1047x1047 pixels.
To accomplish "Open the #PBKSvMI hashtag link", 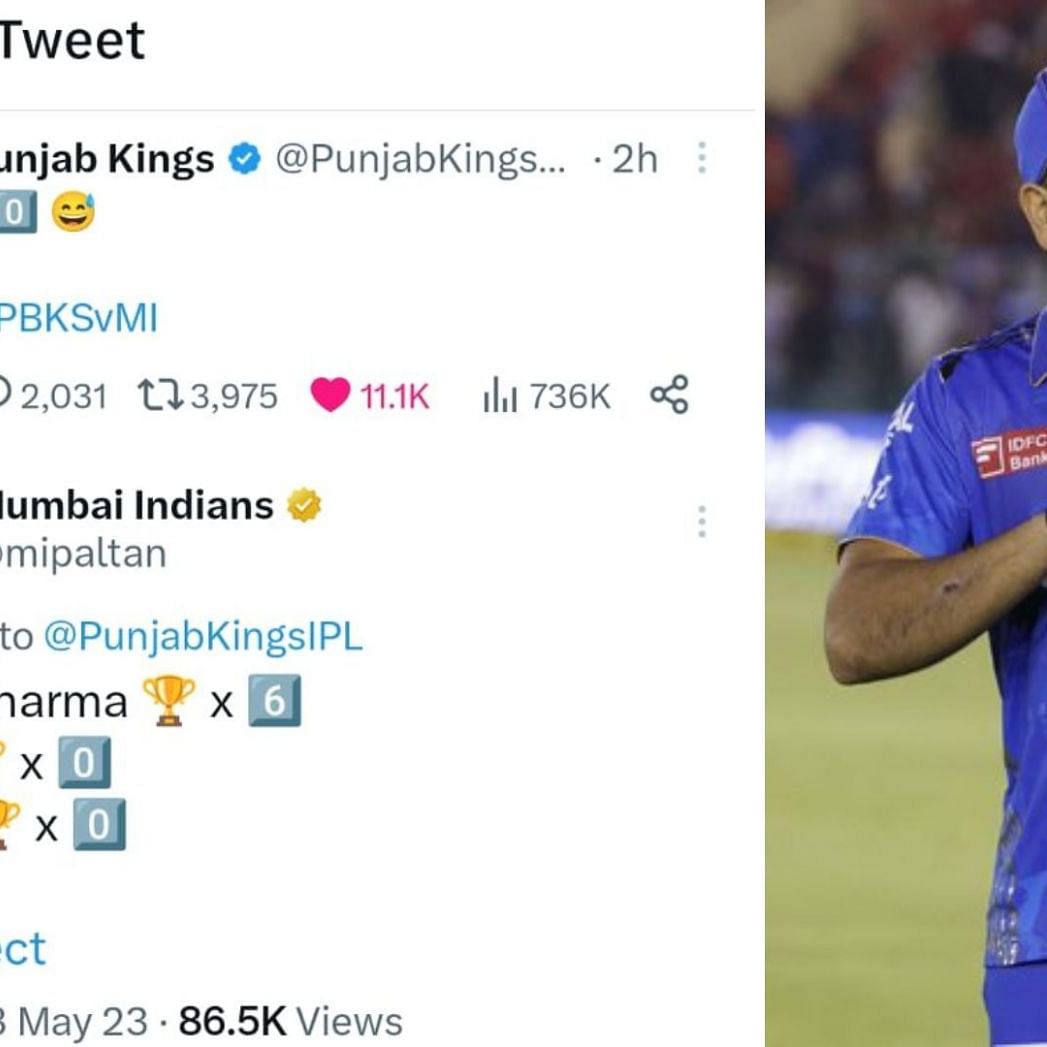I will 78,318.
